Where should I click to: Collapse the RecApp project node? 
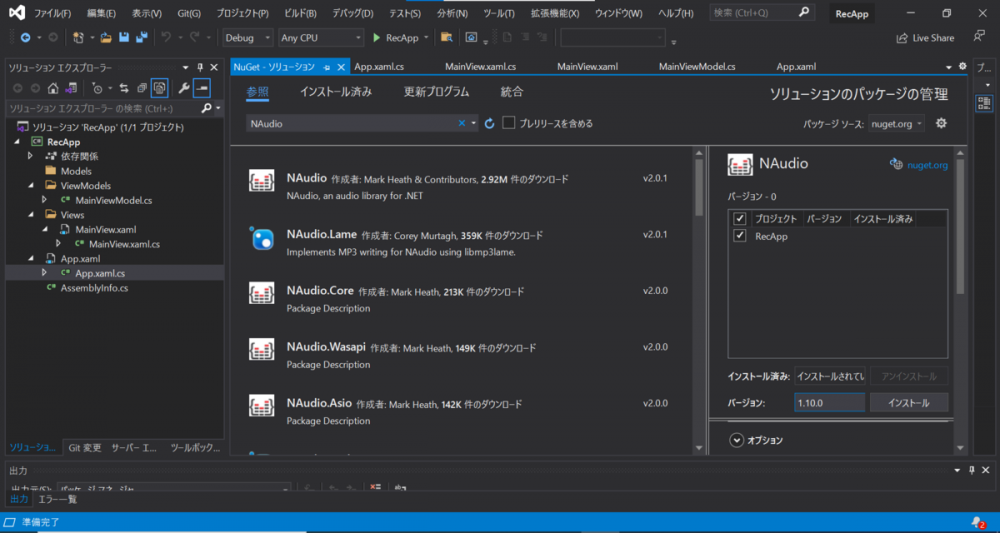click(x=16, y=142)
